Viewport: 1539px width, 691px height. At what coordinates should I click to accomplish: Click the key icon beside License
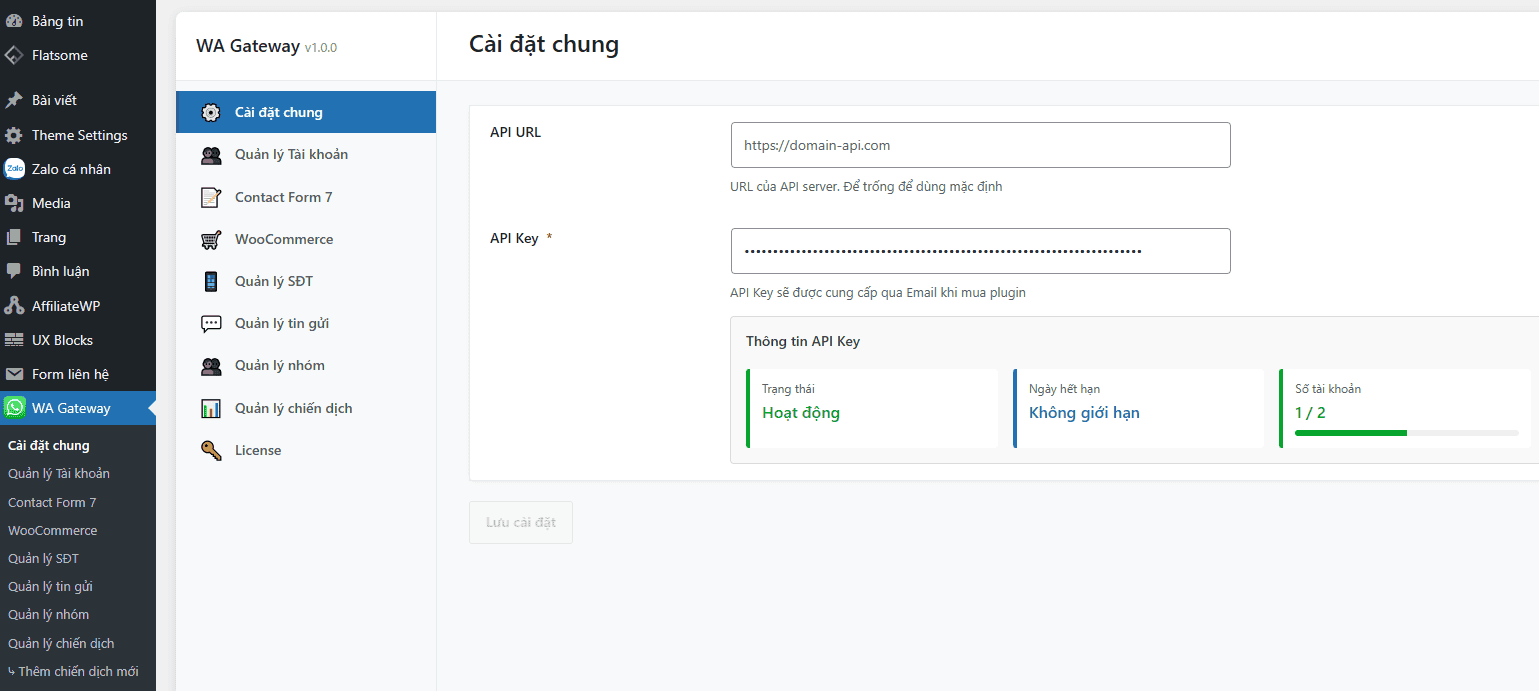tap(211, 451)
